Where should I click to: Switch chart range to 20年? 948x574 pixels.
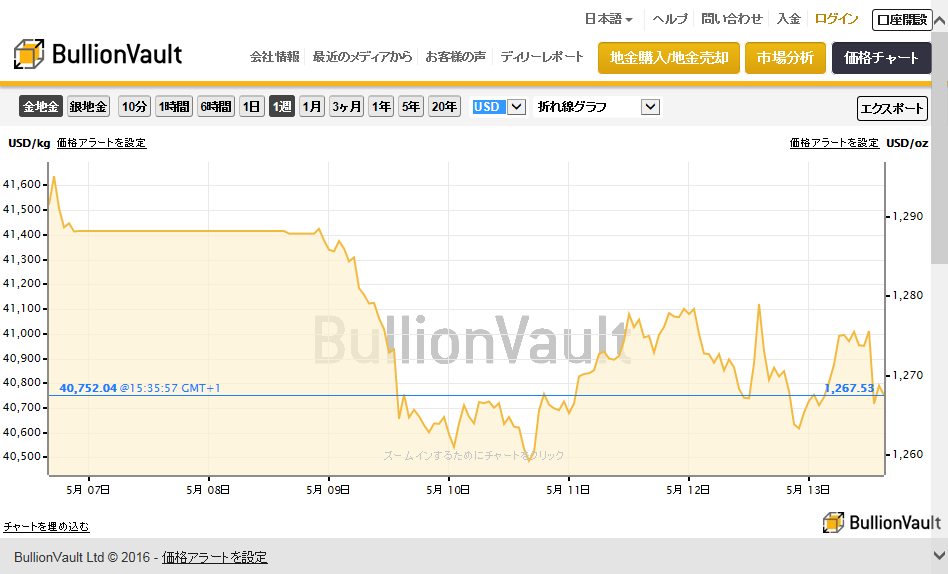[444, 106]
